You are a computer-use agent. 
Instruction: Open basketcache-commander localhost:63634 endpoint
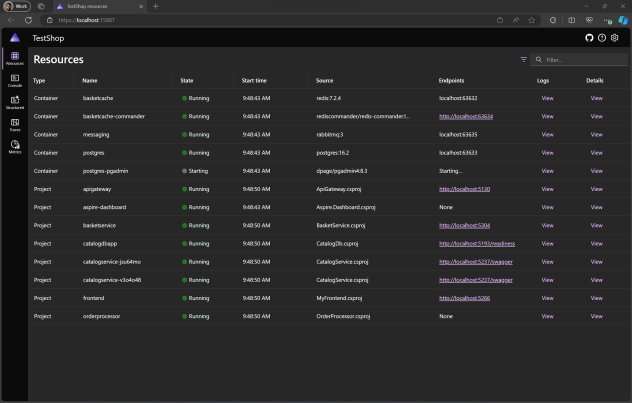point(465,116)
